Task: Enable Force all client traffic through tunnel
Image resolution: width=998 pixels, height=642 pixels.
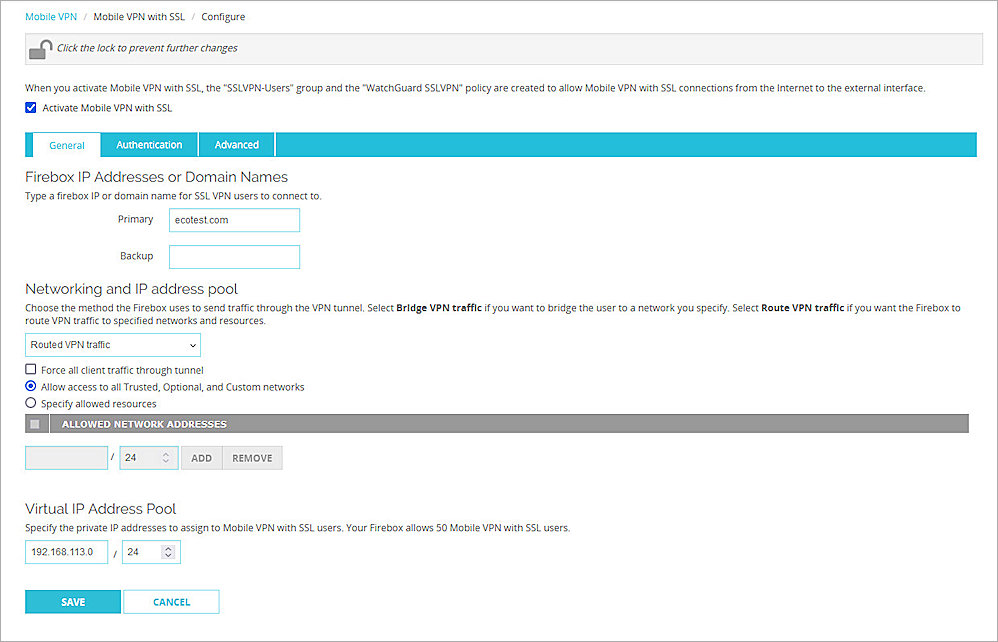Action: (30, 369)
